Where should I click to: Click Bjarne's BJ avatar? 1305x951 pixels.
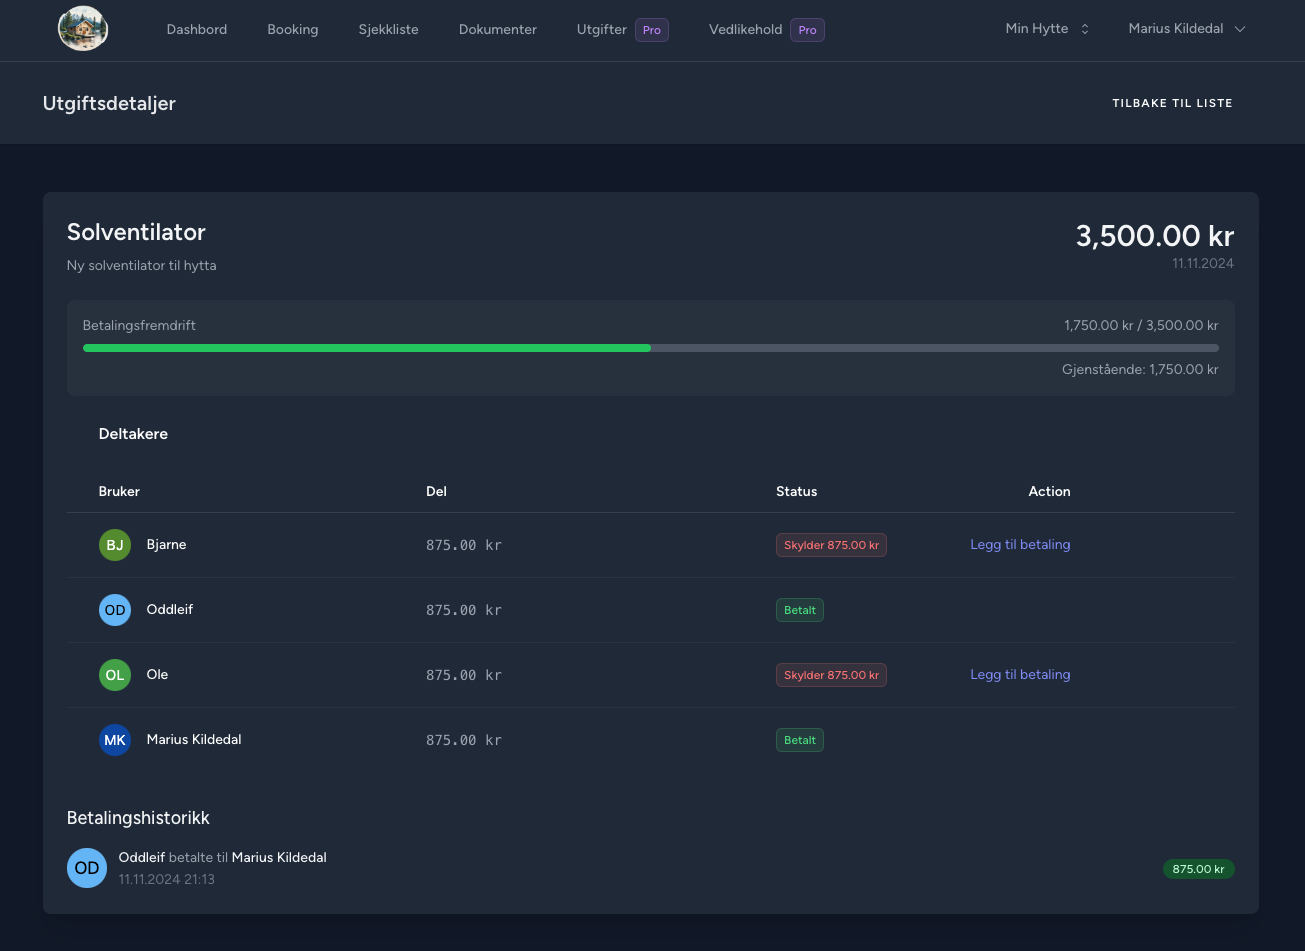(115, 545)
